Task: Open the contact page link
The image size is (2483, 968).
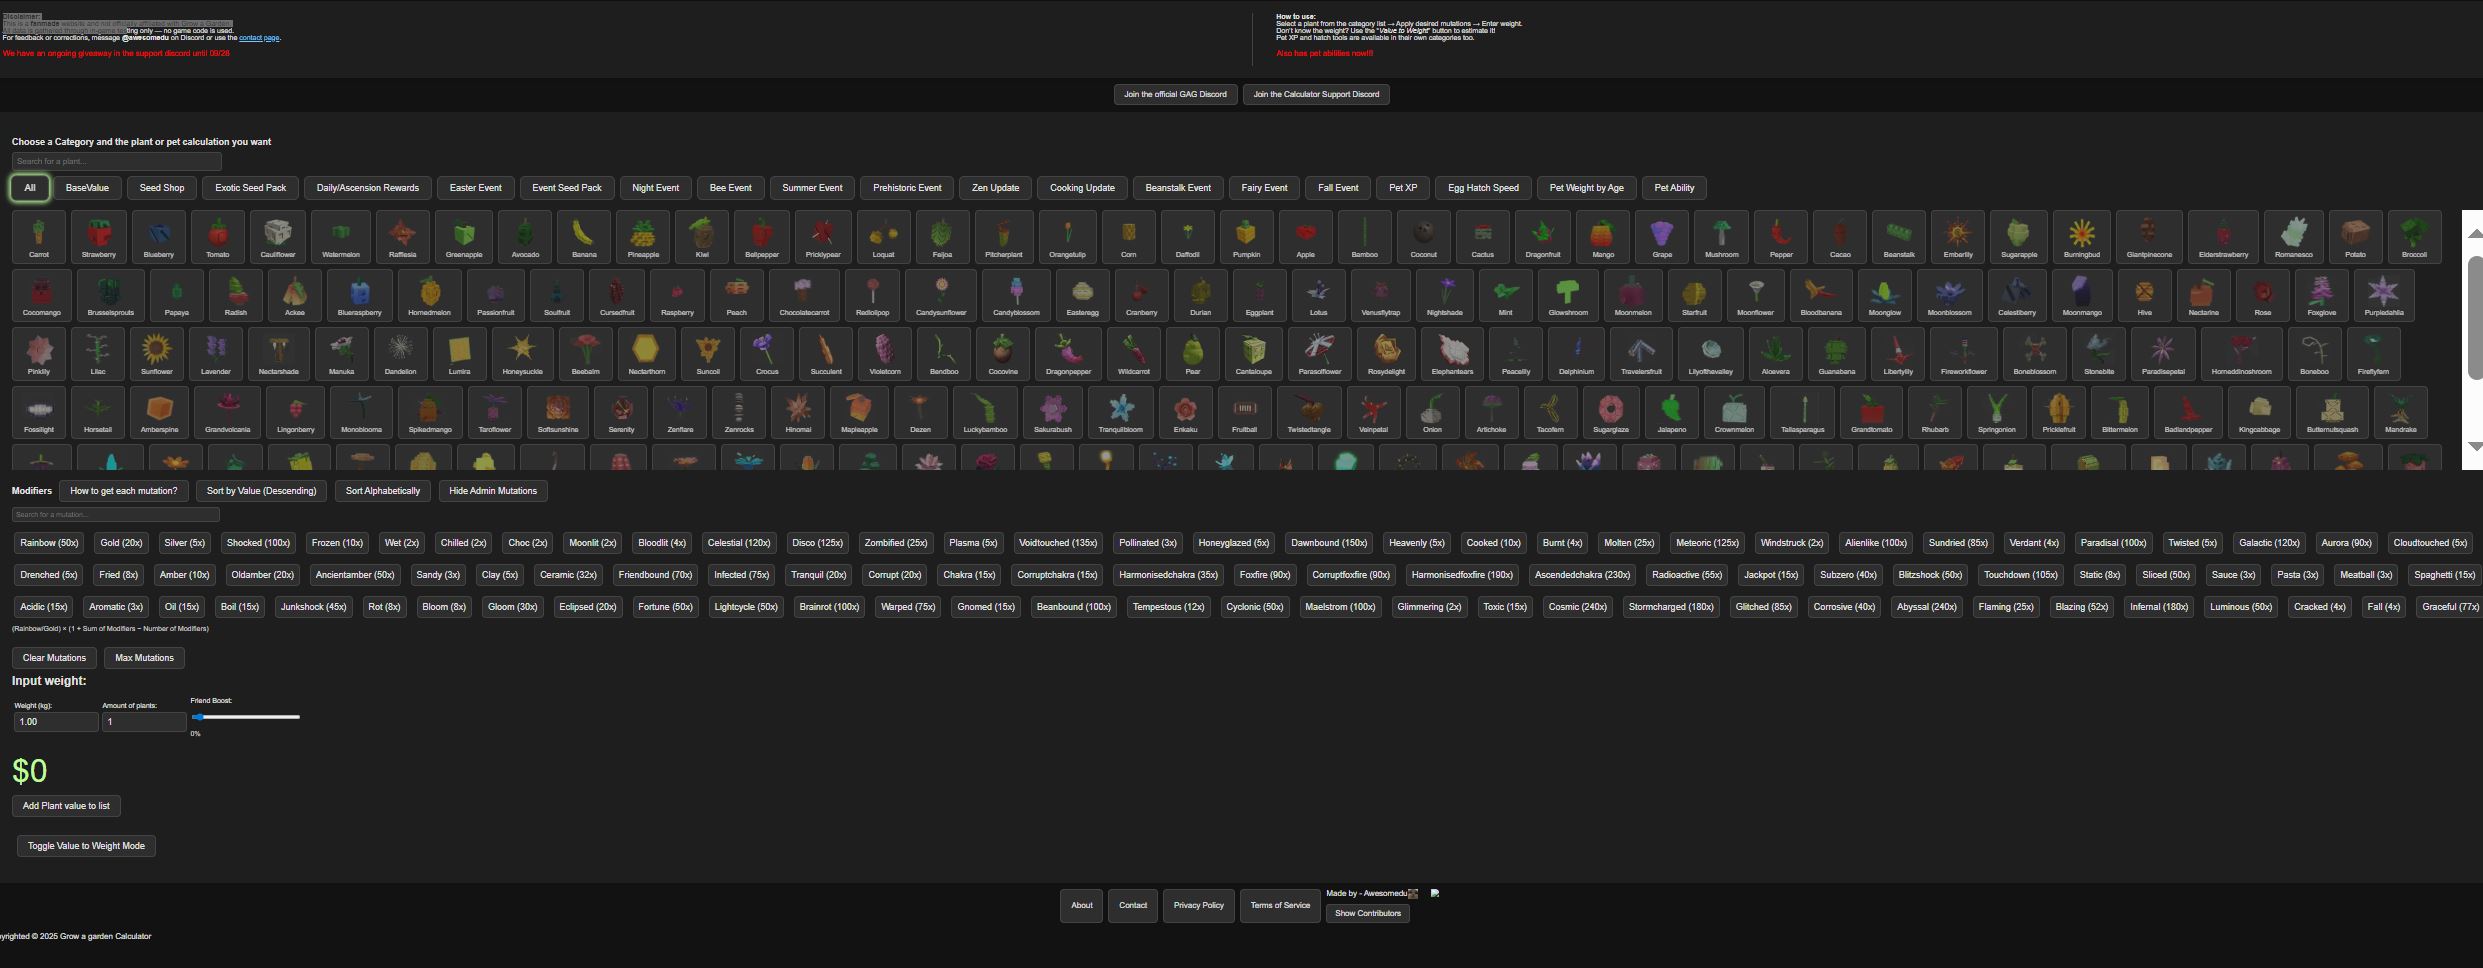Action: click(x=258, y=38)
